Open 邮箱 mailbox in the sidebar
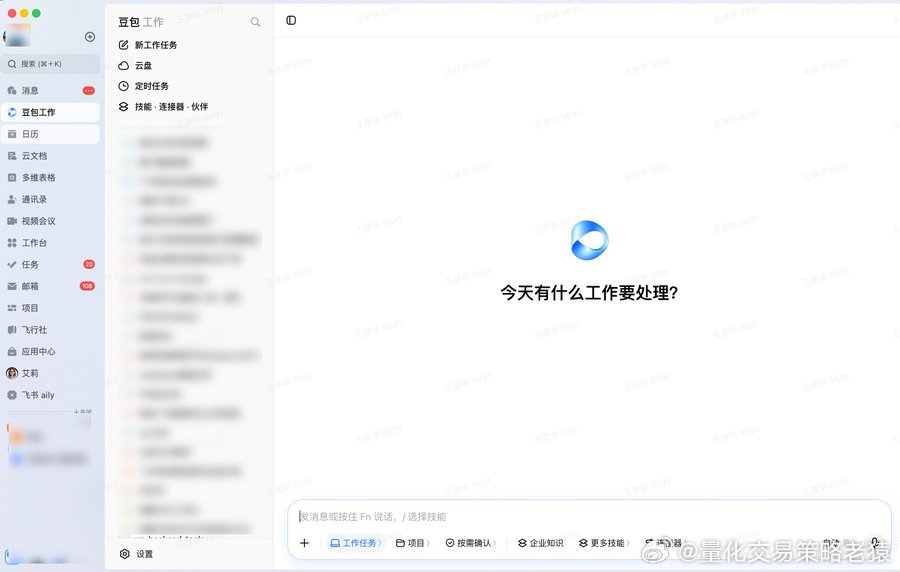 pyautogui.click(x=51, y=286)
